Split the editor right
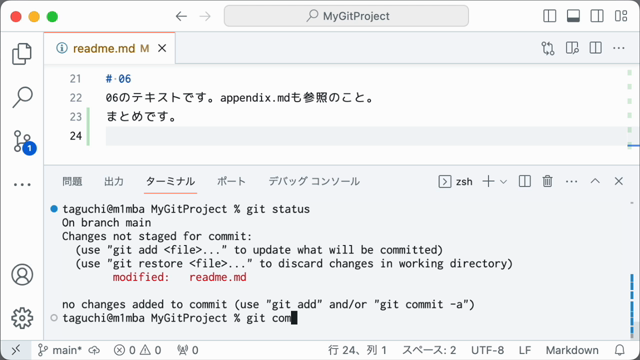This screenshot has width=640, height=360. tap(596, 48)
